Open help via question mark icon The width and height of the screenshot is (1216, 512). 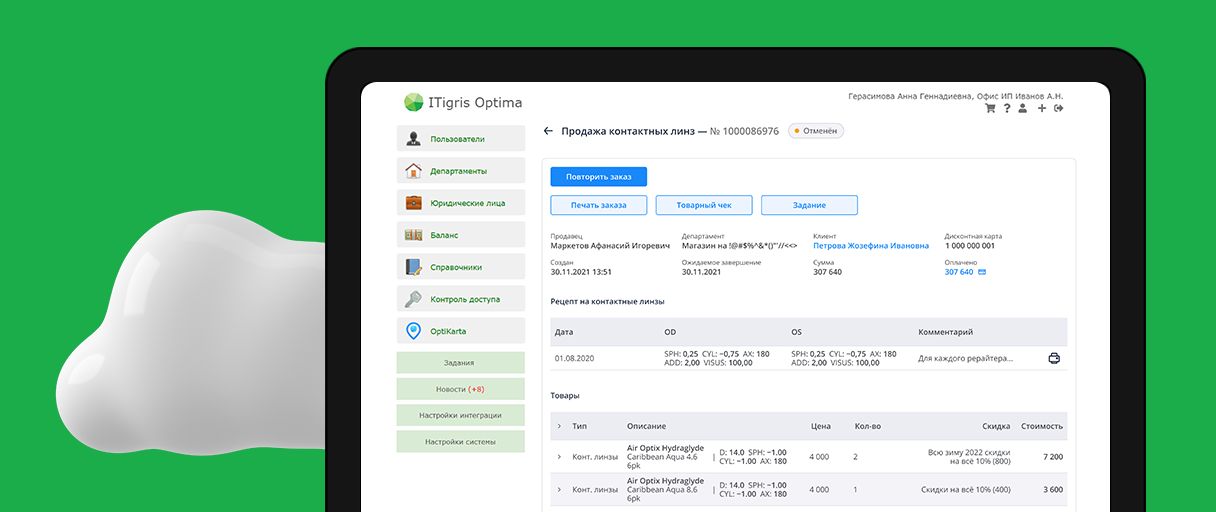coord(1007,108)
